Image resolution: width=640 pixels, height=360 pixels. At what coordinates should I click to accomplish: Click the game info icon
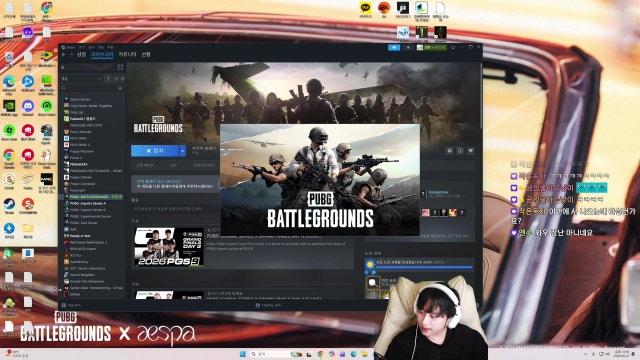460,151
